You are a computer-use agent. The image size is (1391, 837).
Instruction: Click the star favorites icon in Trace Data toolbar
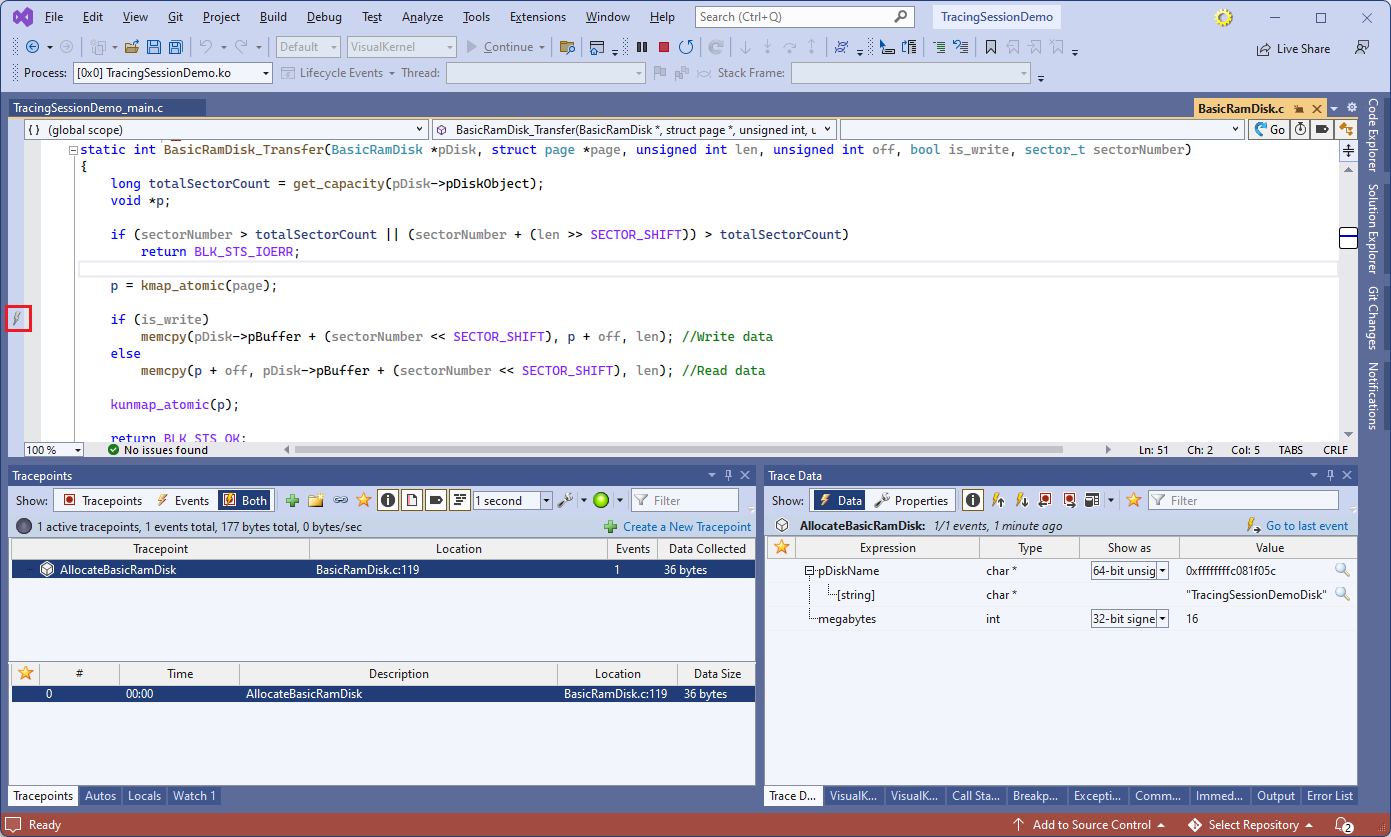coord(1133,500)
